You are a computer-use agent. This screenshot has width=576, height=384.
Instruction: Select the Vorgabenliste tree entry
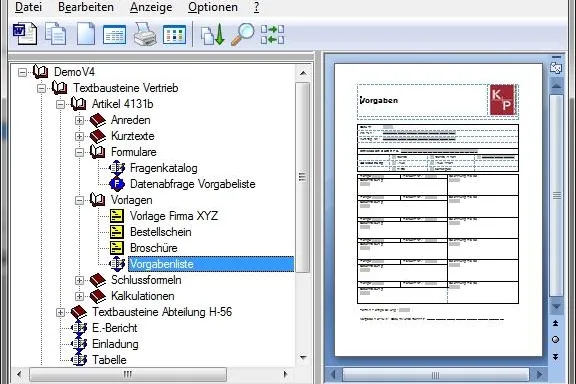pos(211,264)
